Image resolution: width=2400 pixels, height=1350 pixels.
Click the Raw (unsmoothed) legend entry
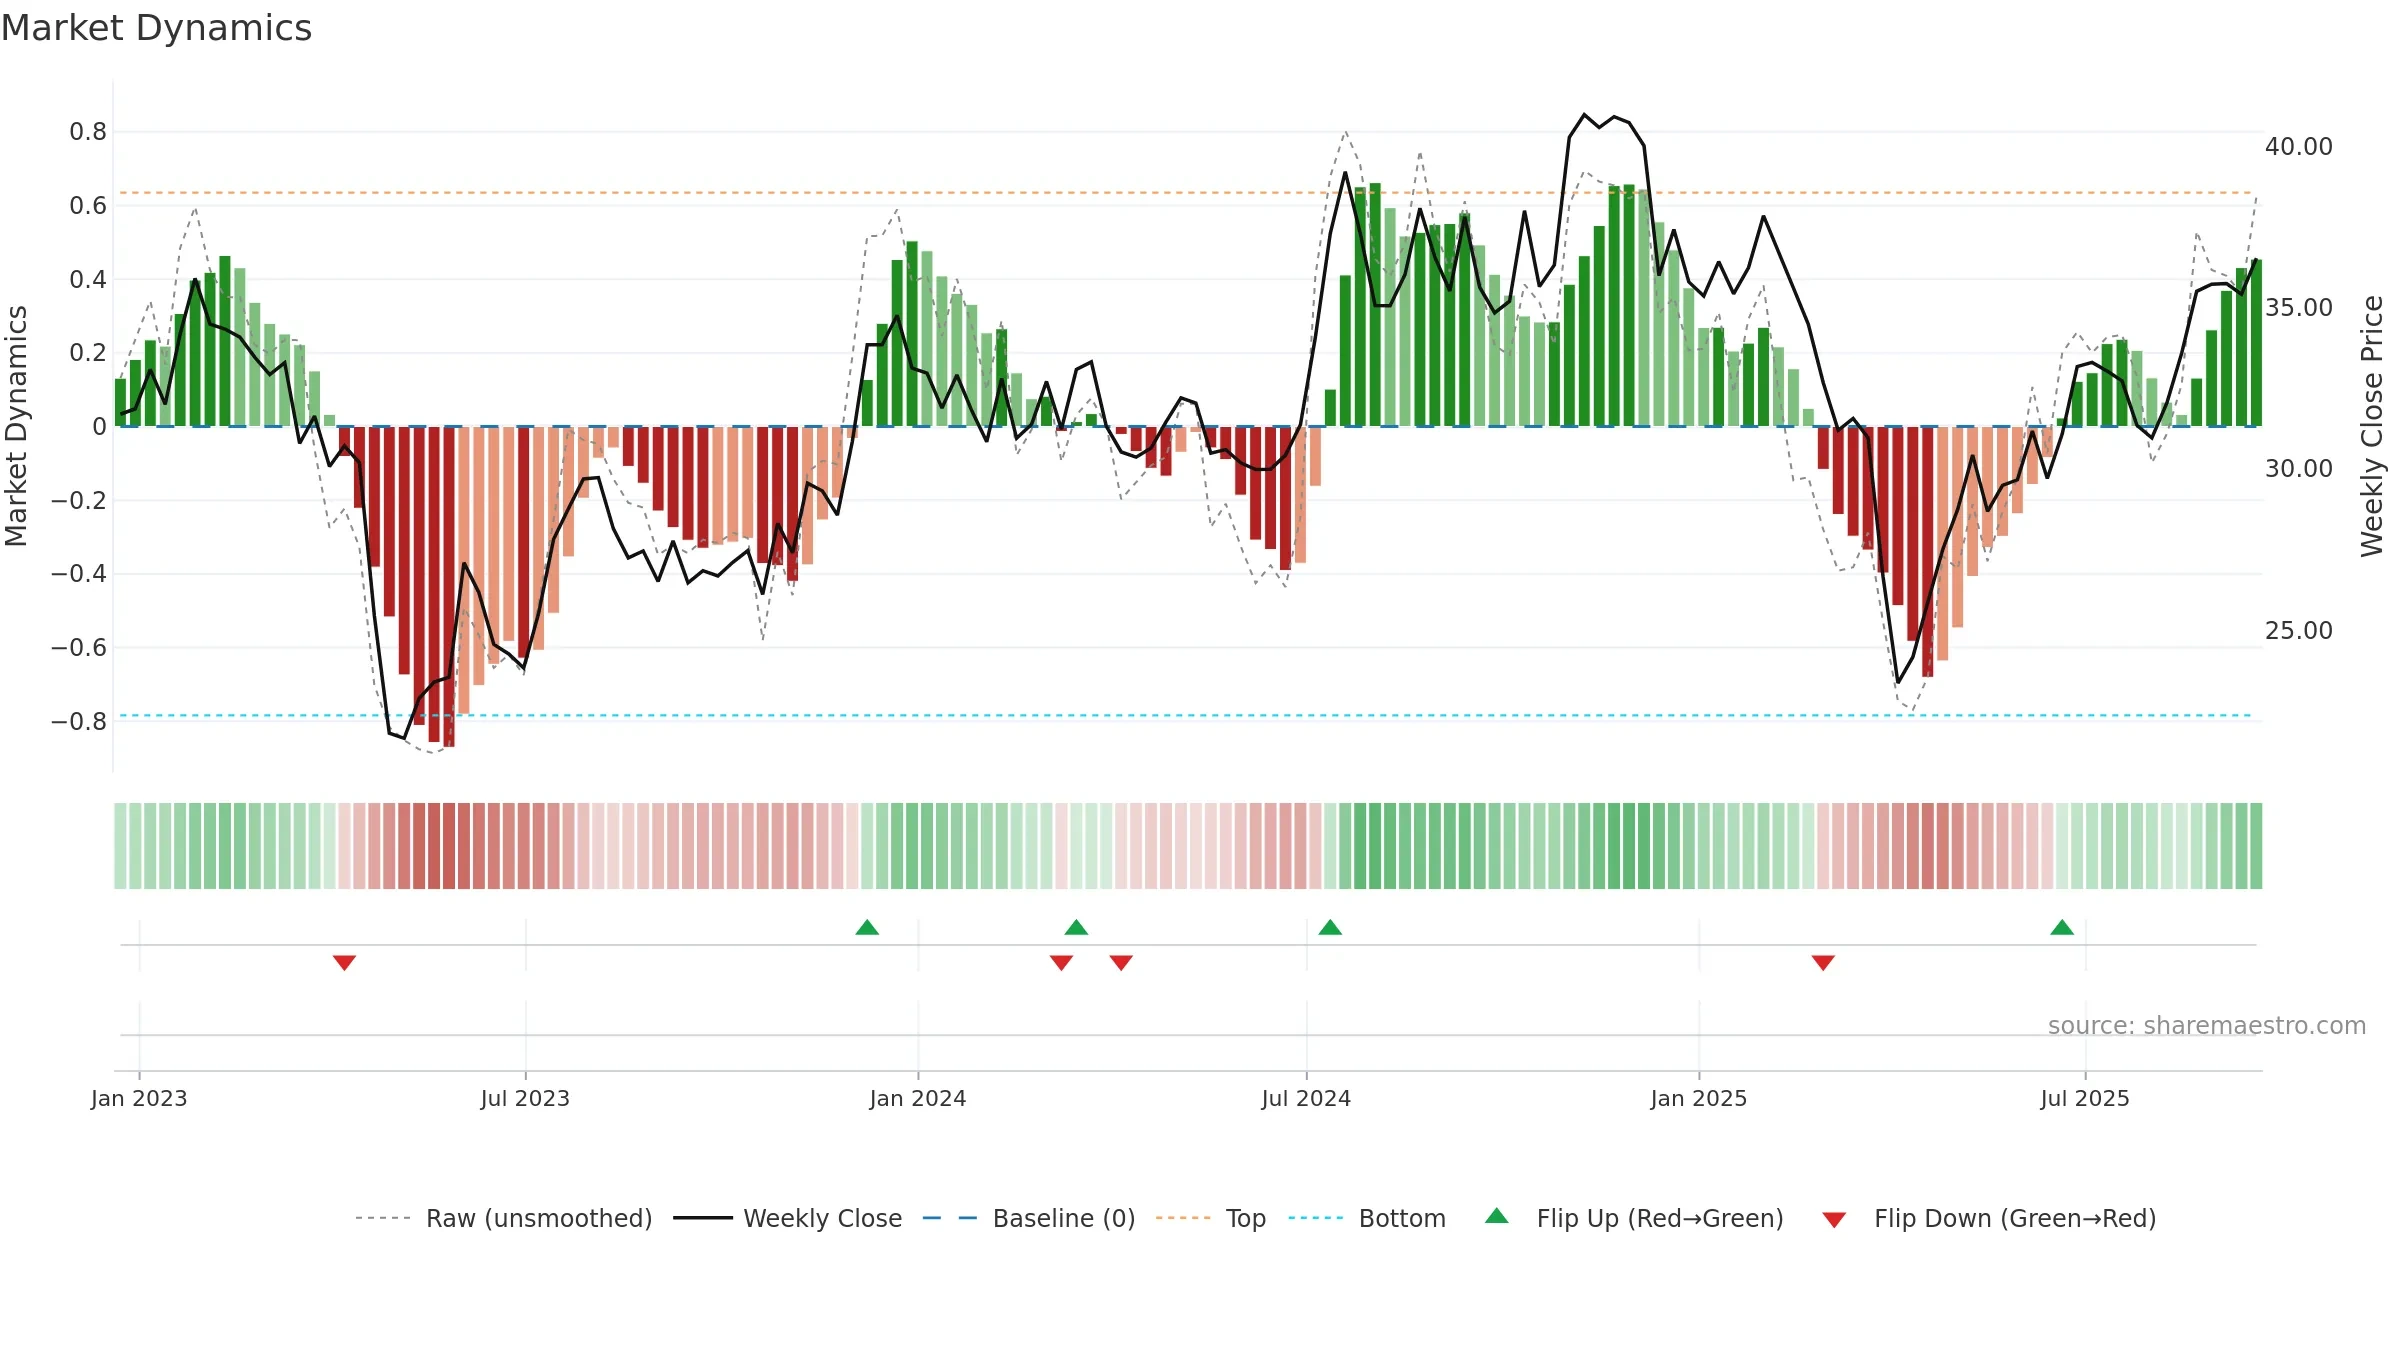(x=503, y=1218)
